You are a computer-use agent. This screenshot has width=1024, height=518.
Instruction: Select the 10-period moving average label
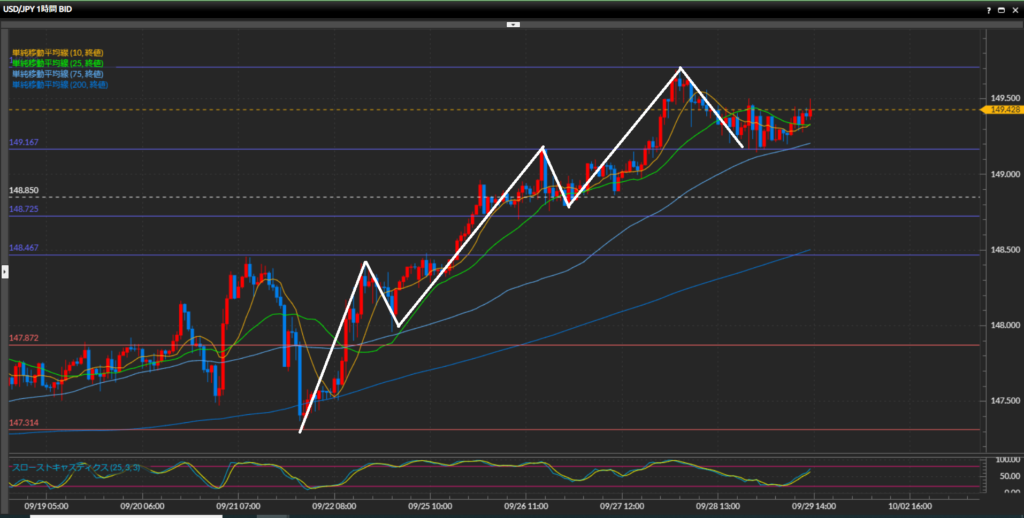(58, 52)
